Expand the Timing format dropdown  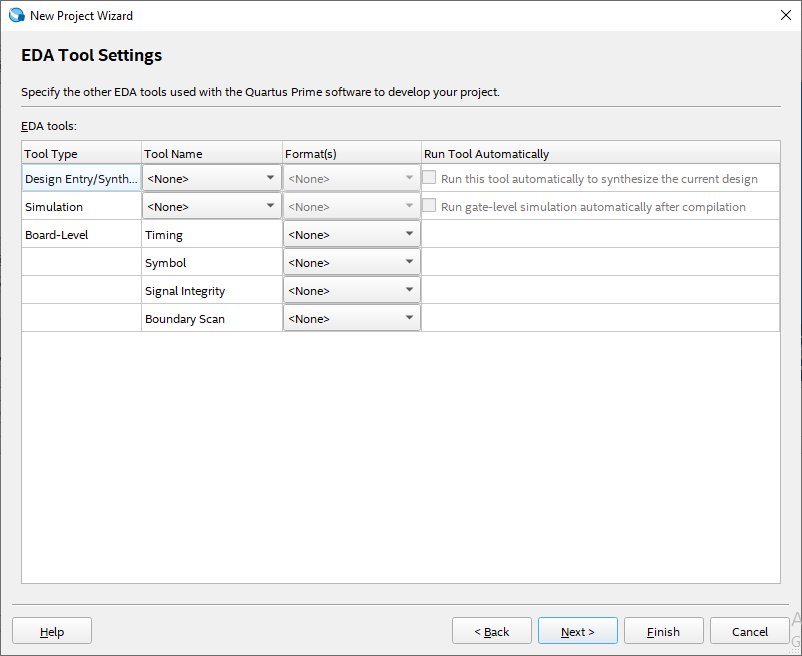pos(351,234)
